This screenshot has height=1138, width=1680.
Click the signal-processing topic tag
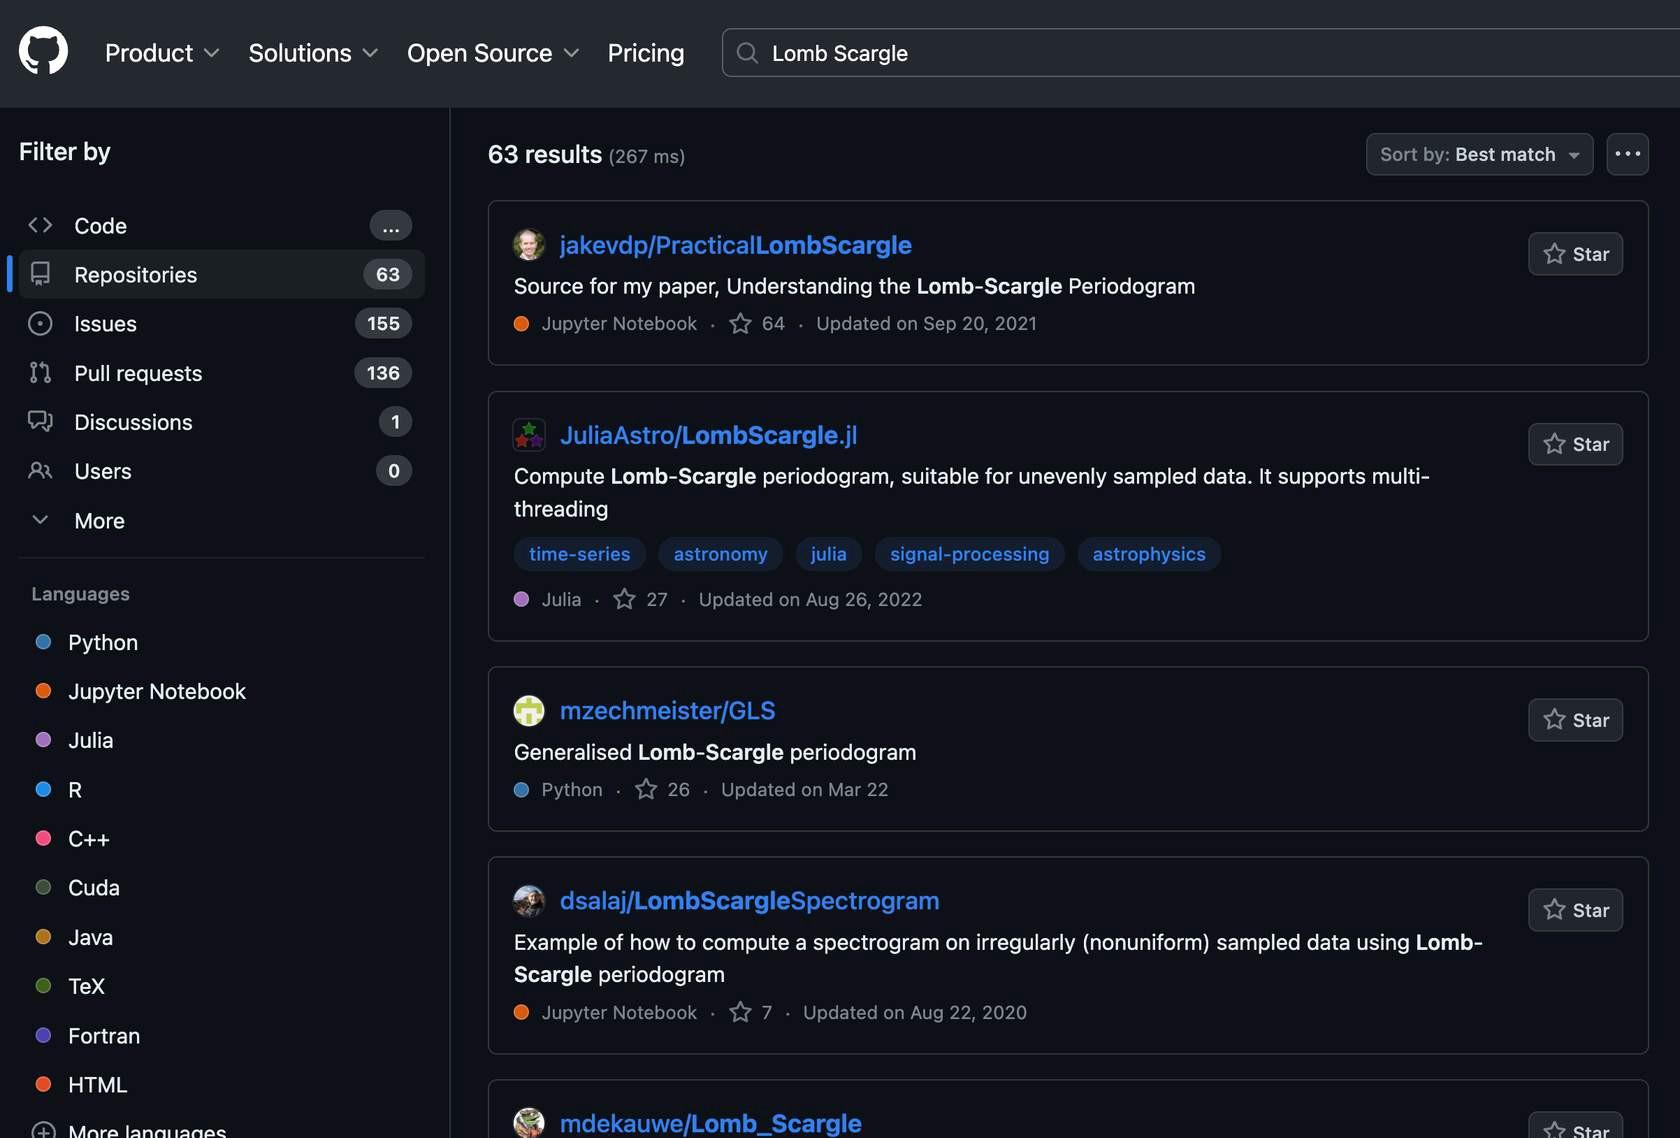969,554
